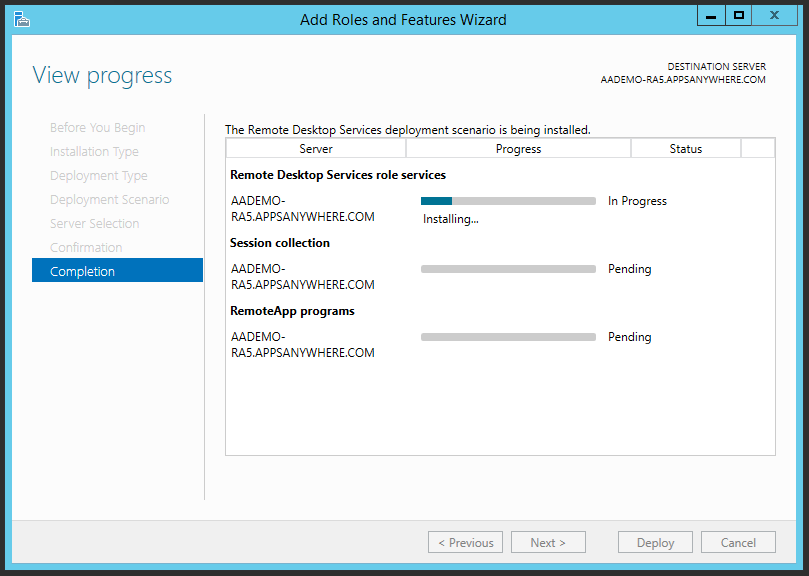This screenshot has height=576, width=809.
Task: Minimize the Add Roles and Features Wizard
Action: coord(710,16)
